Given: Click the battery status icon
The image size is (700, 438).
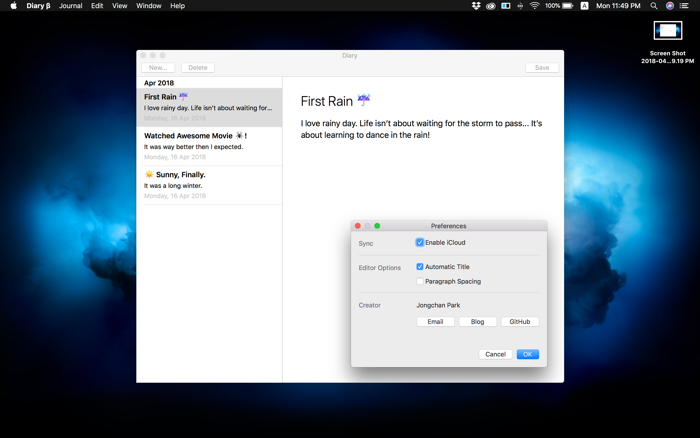Looking at the screenshot, I should [x=568, y=6].
